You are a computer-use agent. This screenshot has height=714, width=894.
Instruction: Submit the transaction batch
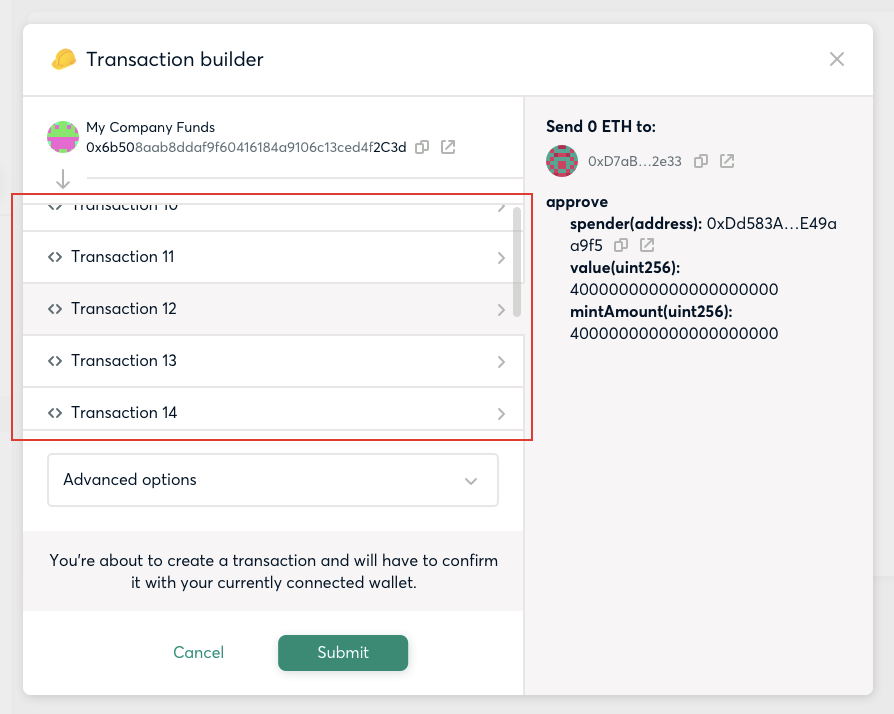point(343,652)
